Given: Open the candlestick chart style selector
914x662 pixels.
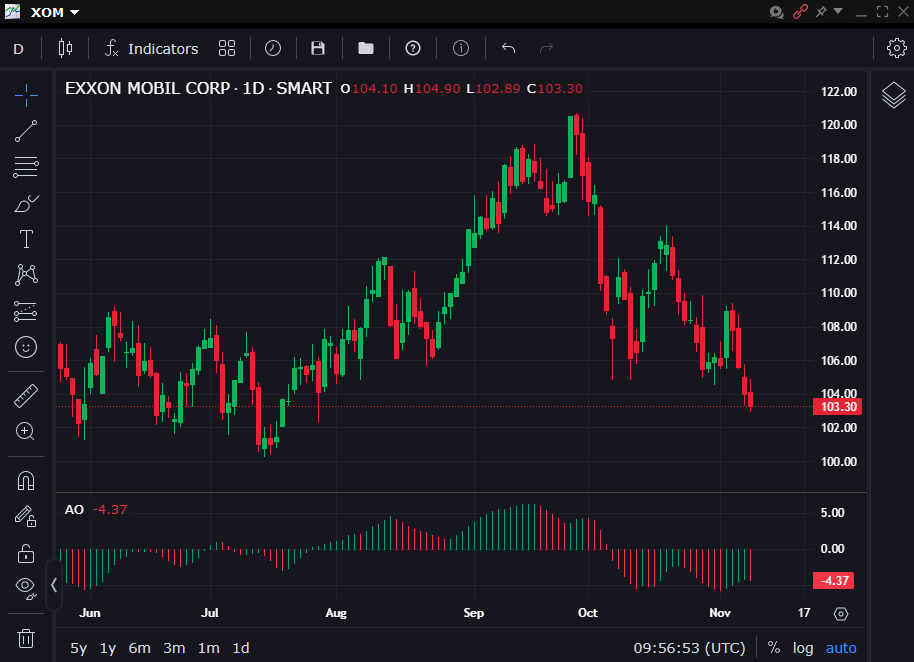Looking at the screenshot, I should click(x=66, y=48).
